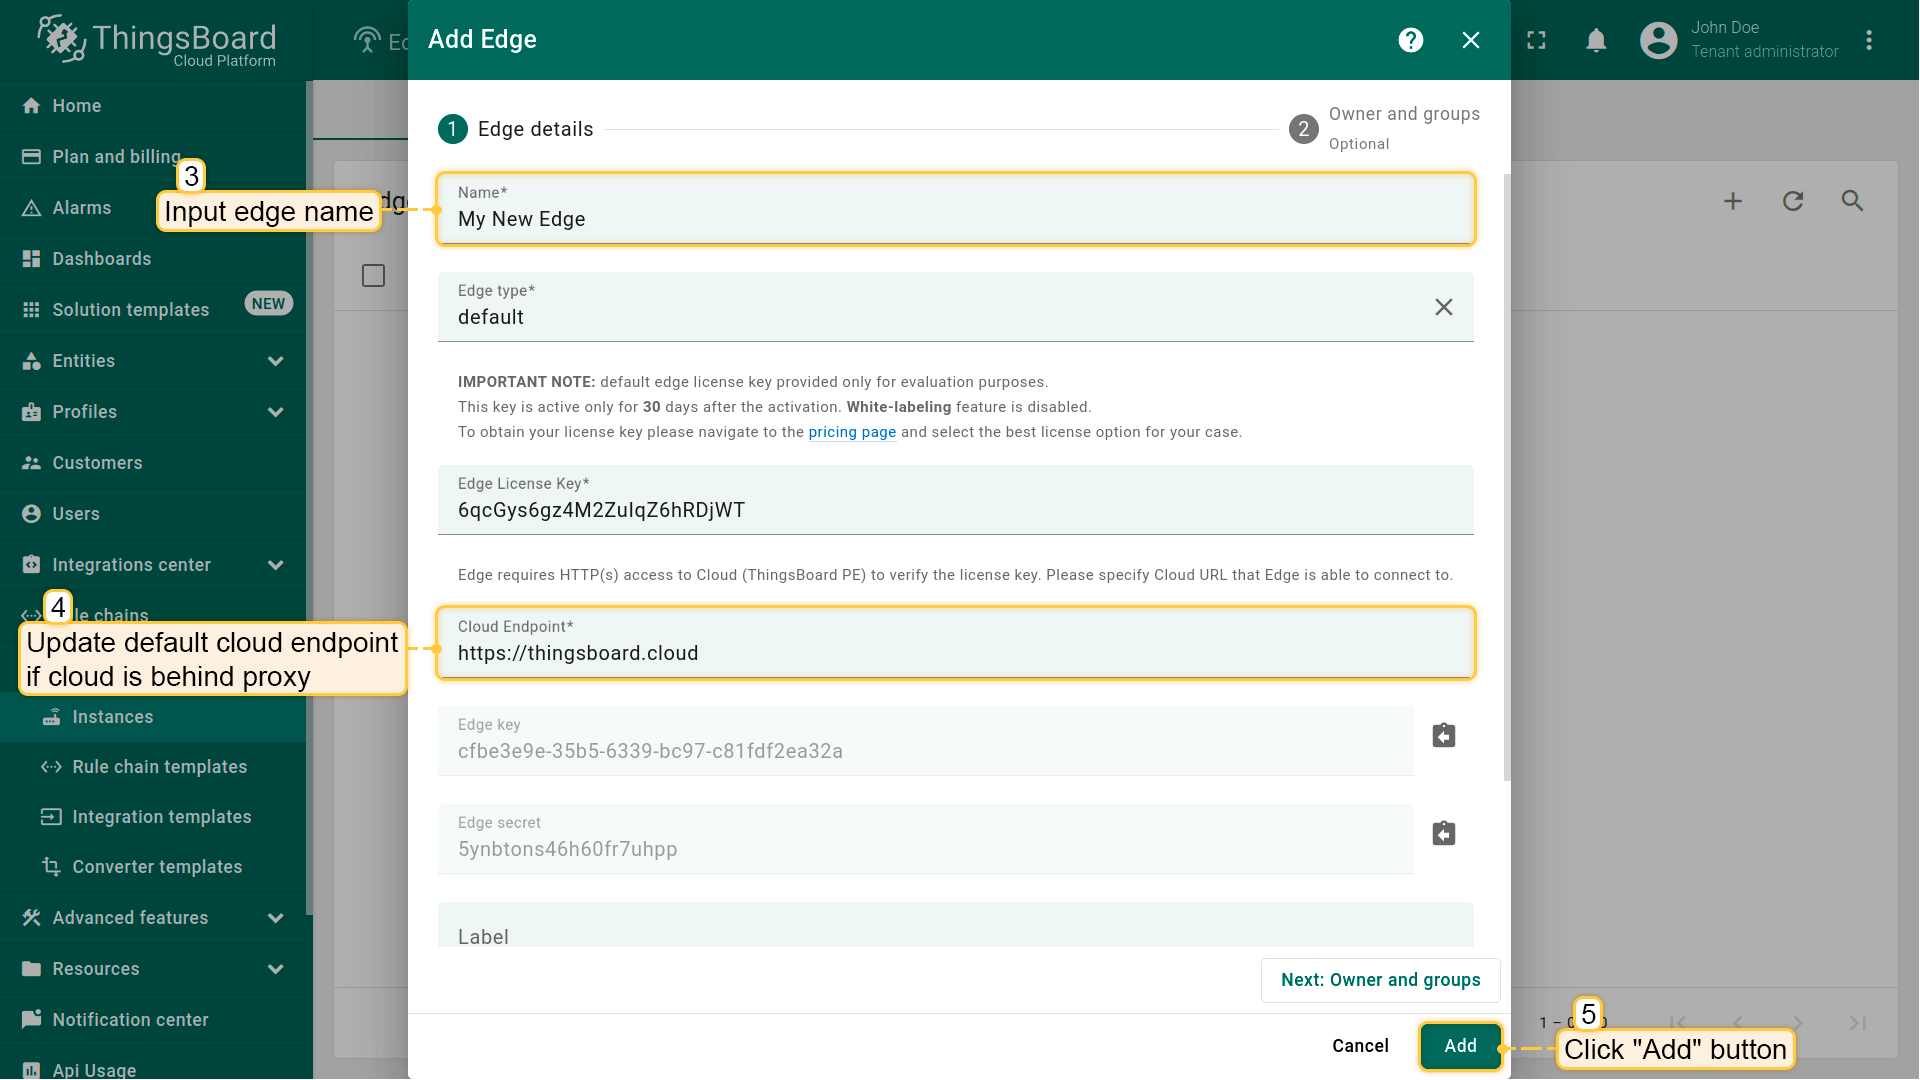Clear the Edge type field value
1920x1080 pixels.
pyautogui.click(x=1444, y=307)
